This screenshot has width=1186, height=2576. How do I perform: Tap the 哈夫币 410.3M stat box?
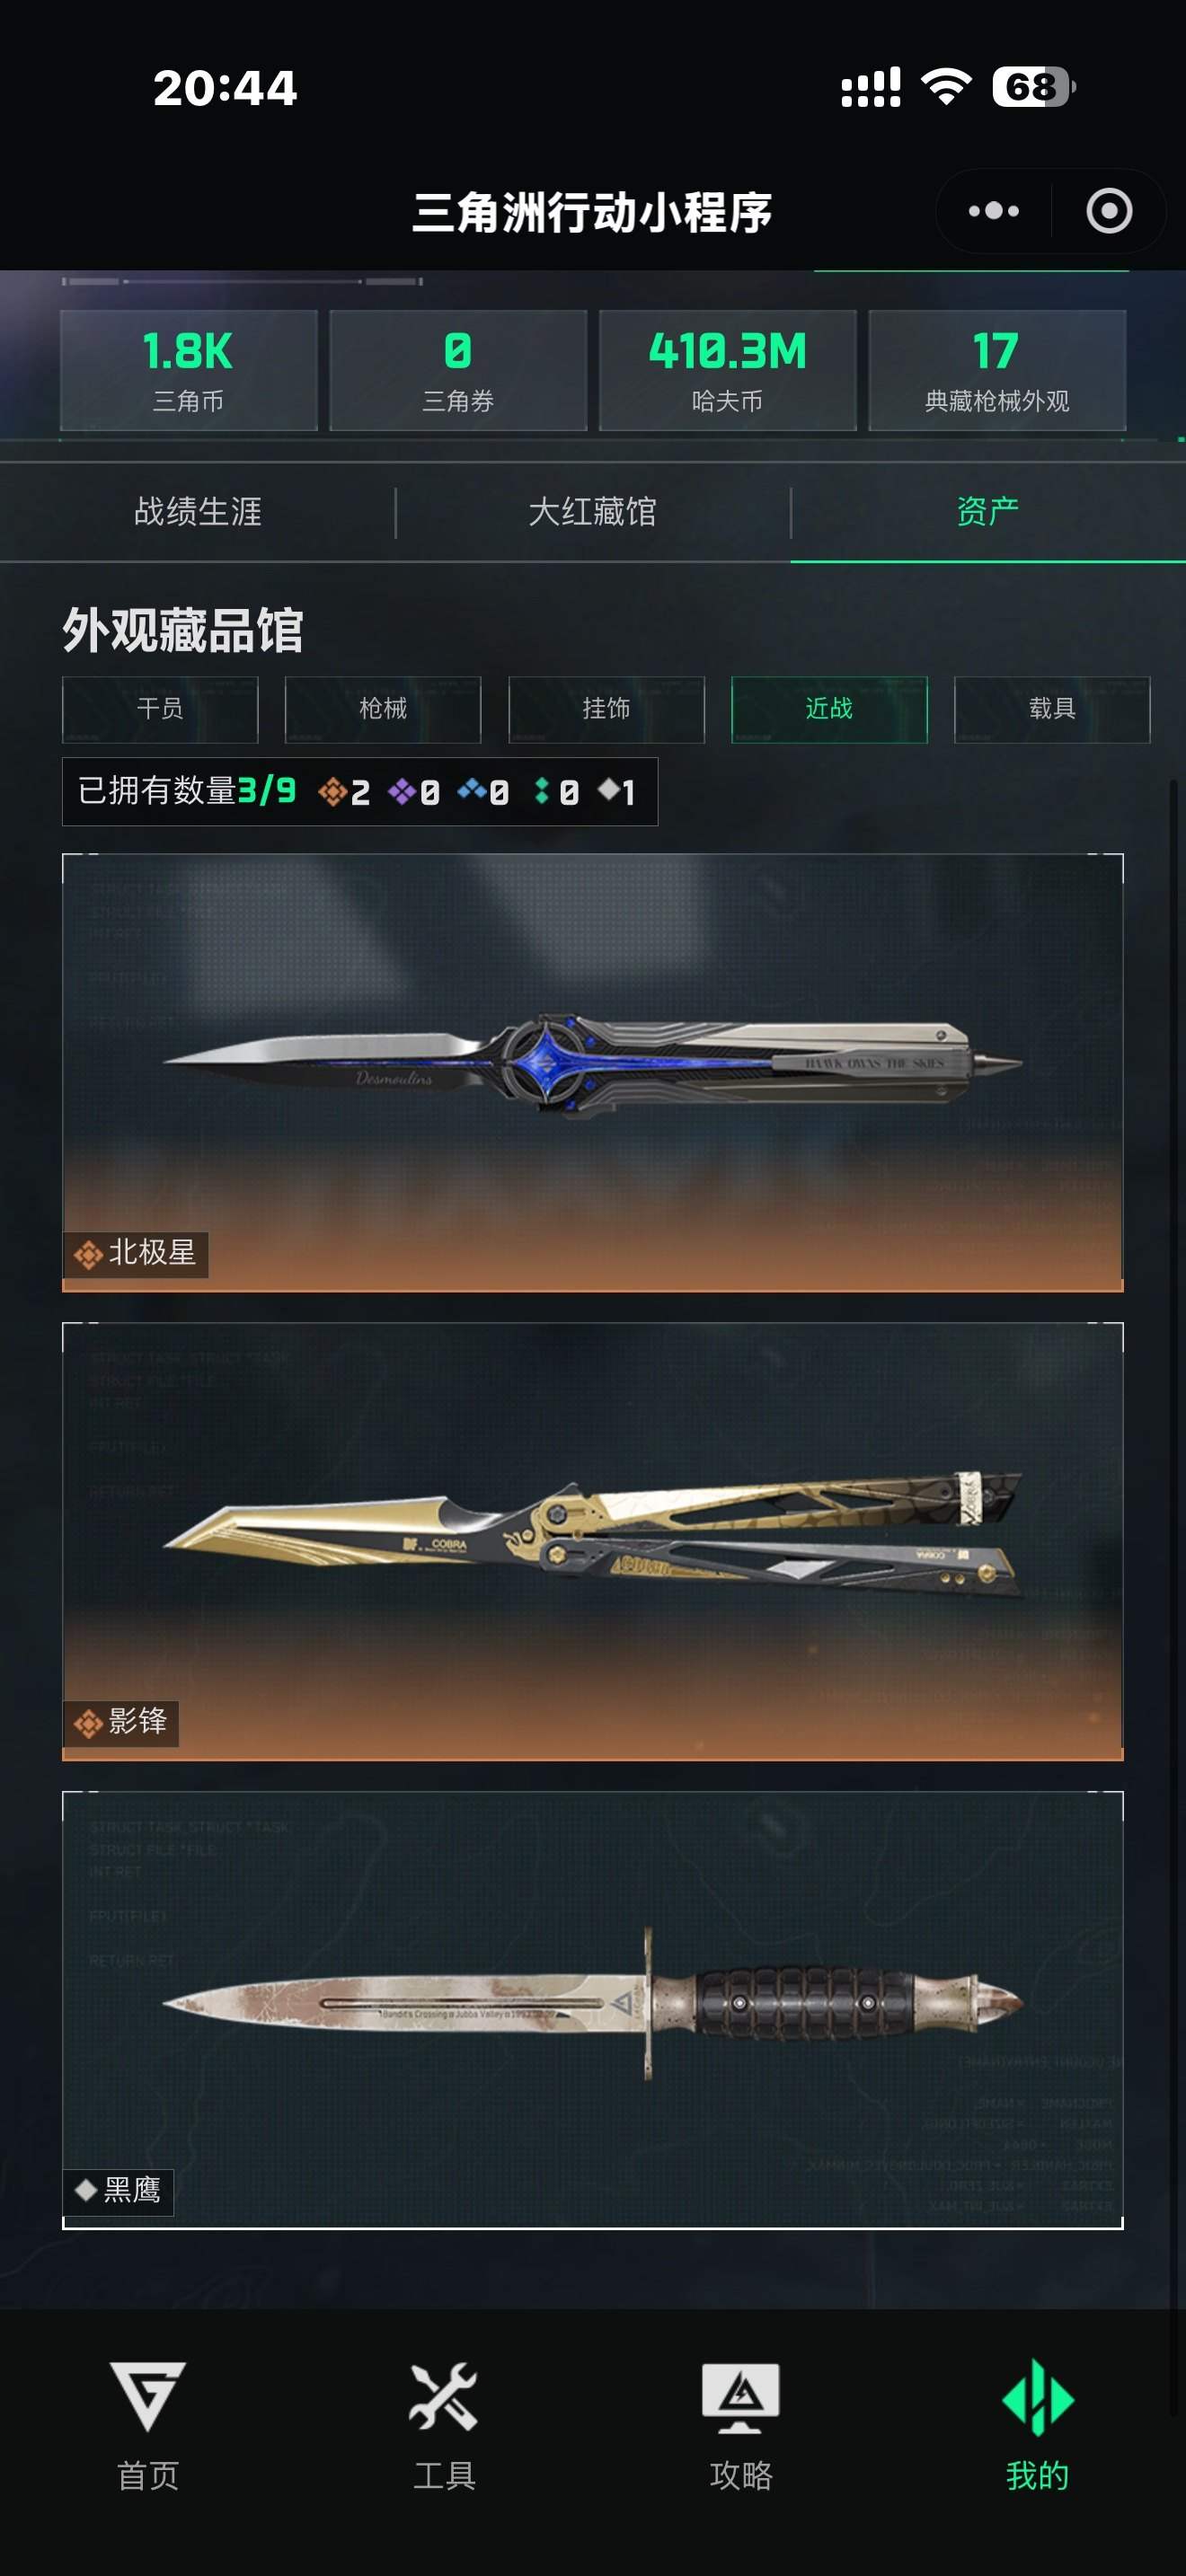pyautogui.click(x=728, y=370)
